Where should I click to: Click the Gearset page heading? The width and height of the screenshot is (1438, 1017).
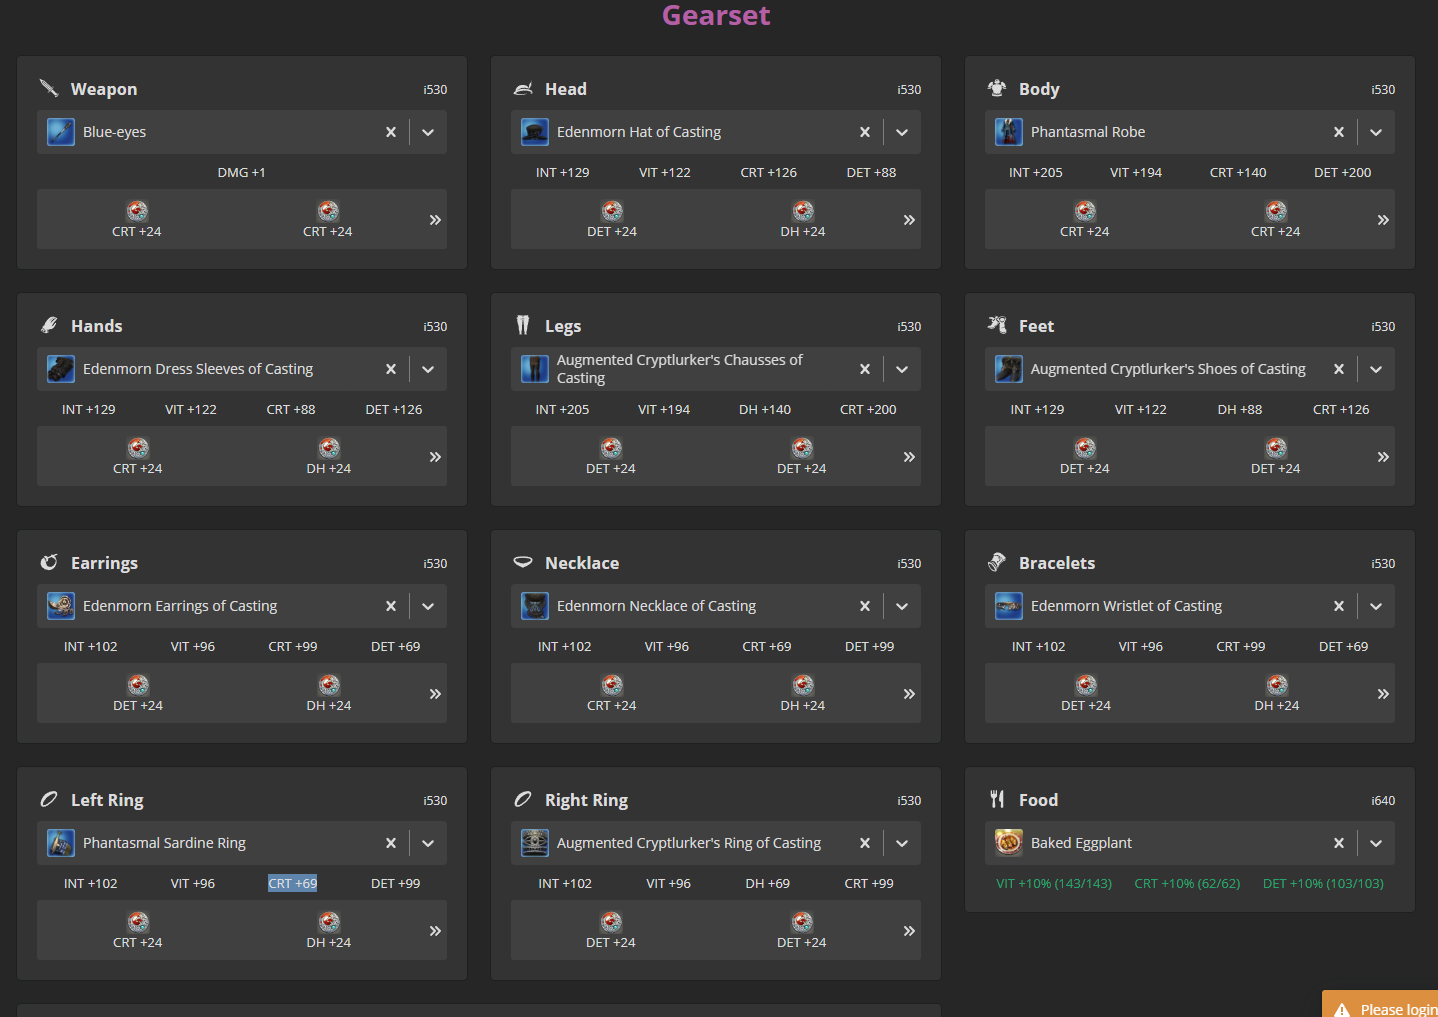coord(716,16)
